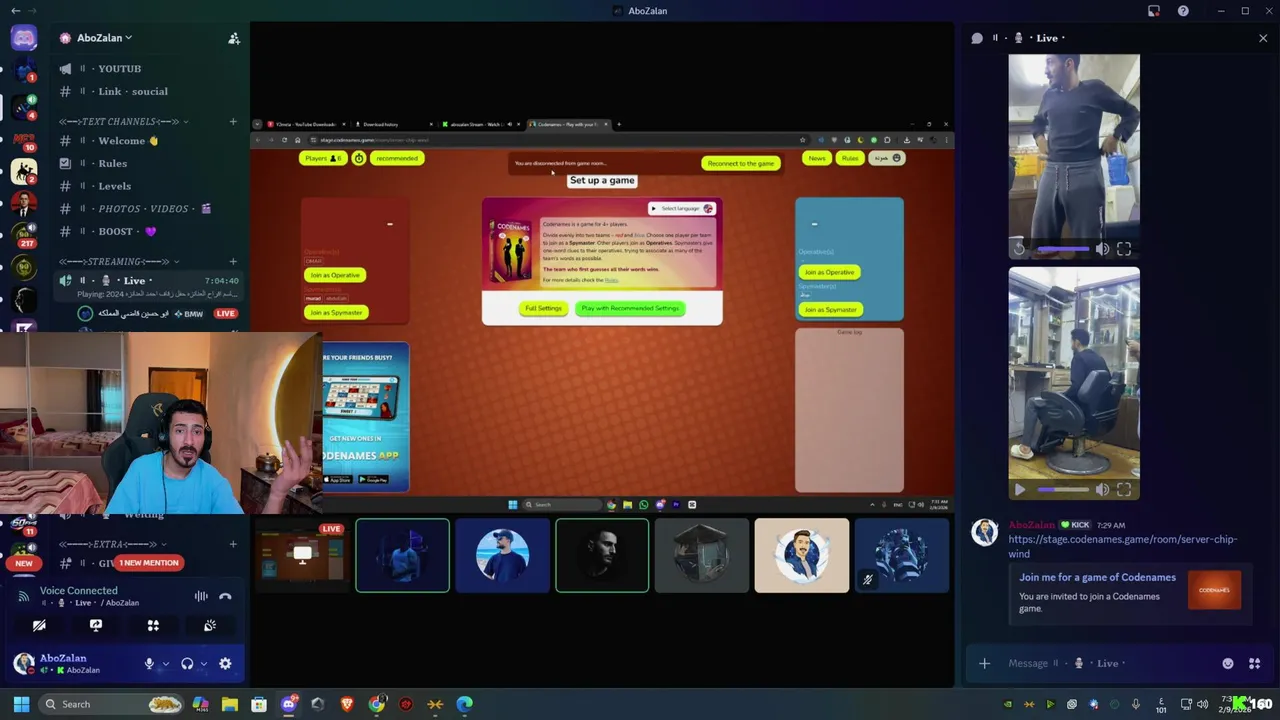Join as Operative on red team
This screenshot has width=1280, height=720.
coord(334,275)
